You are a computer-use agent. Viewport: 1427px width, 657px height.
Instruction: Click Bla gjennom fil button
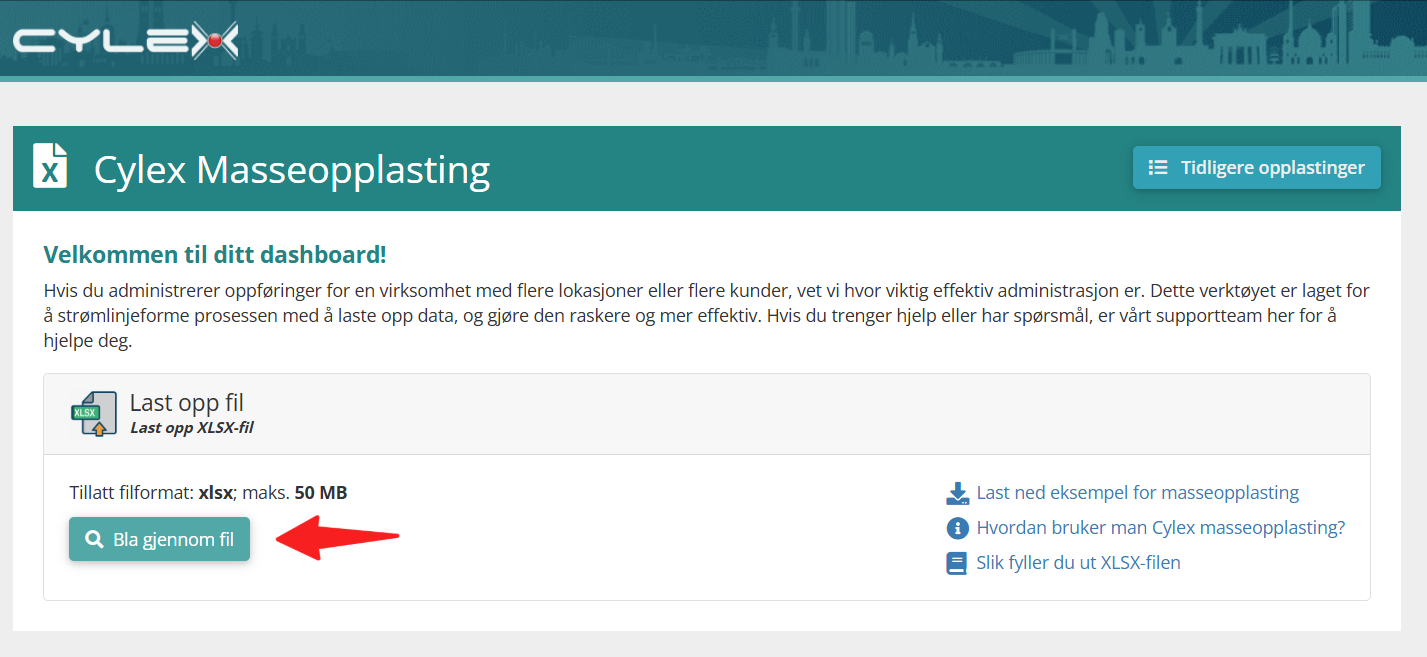click(x=159, y=539)
